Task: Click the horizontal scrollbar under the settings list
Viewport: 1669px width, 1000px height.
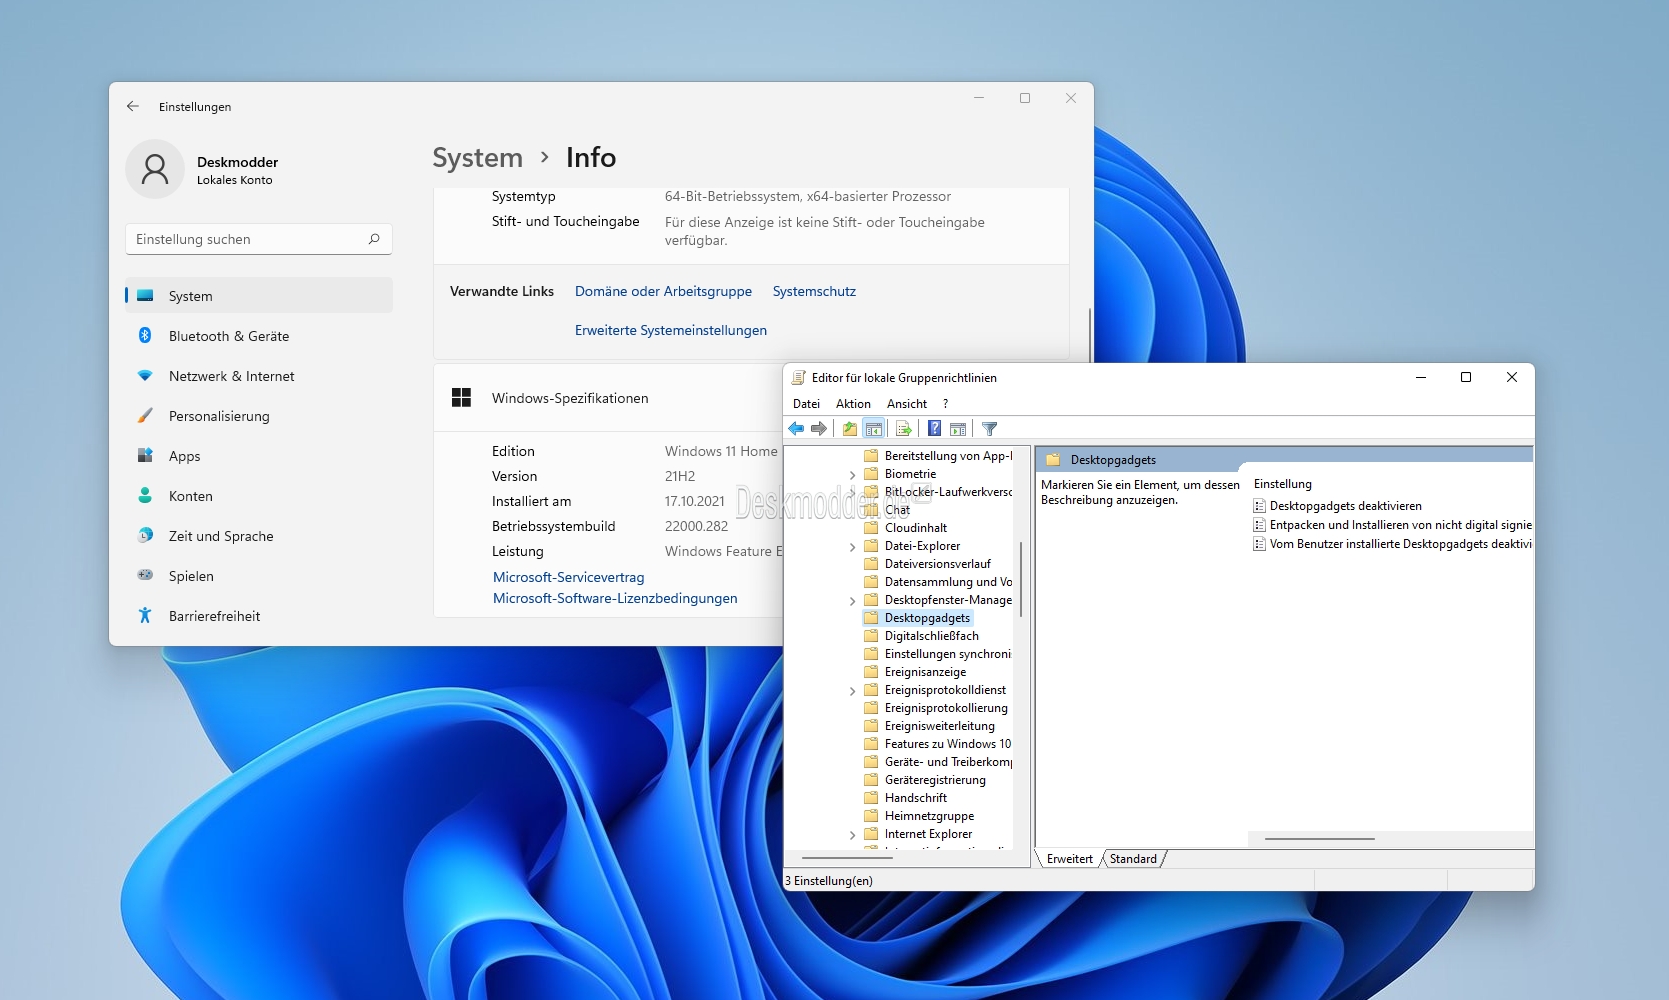Action: tap(1320, 839)
